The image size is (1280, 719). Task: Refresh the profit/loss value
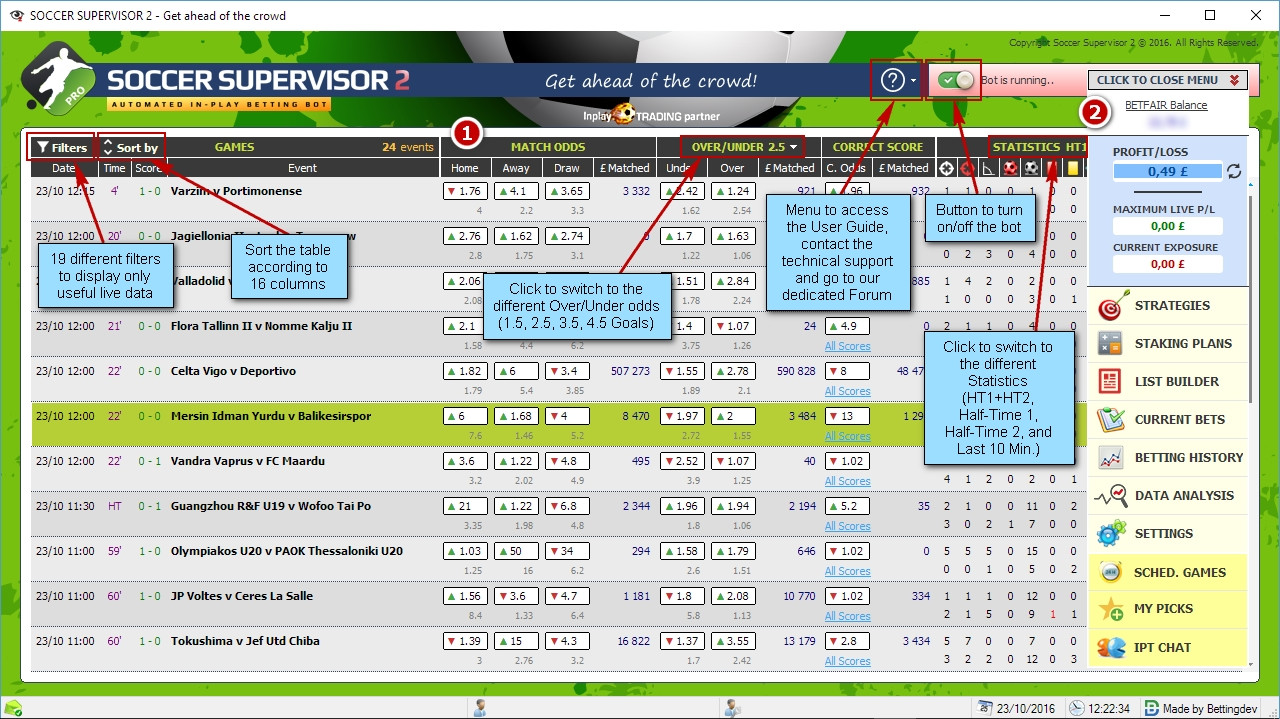(1234, 171)
